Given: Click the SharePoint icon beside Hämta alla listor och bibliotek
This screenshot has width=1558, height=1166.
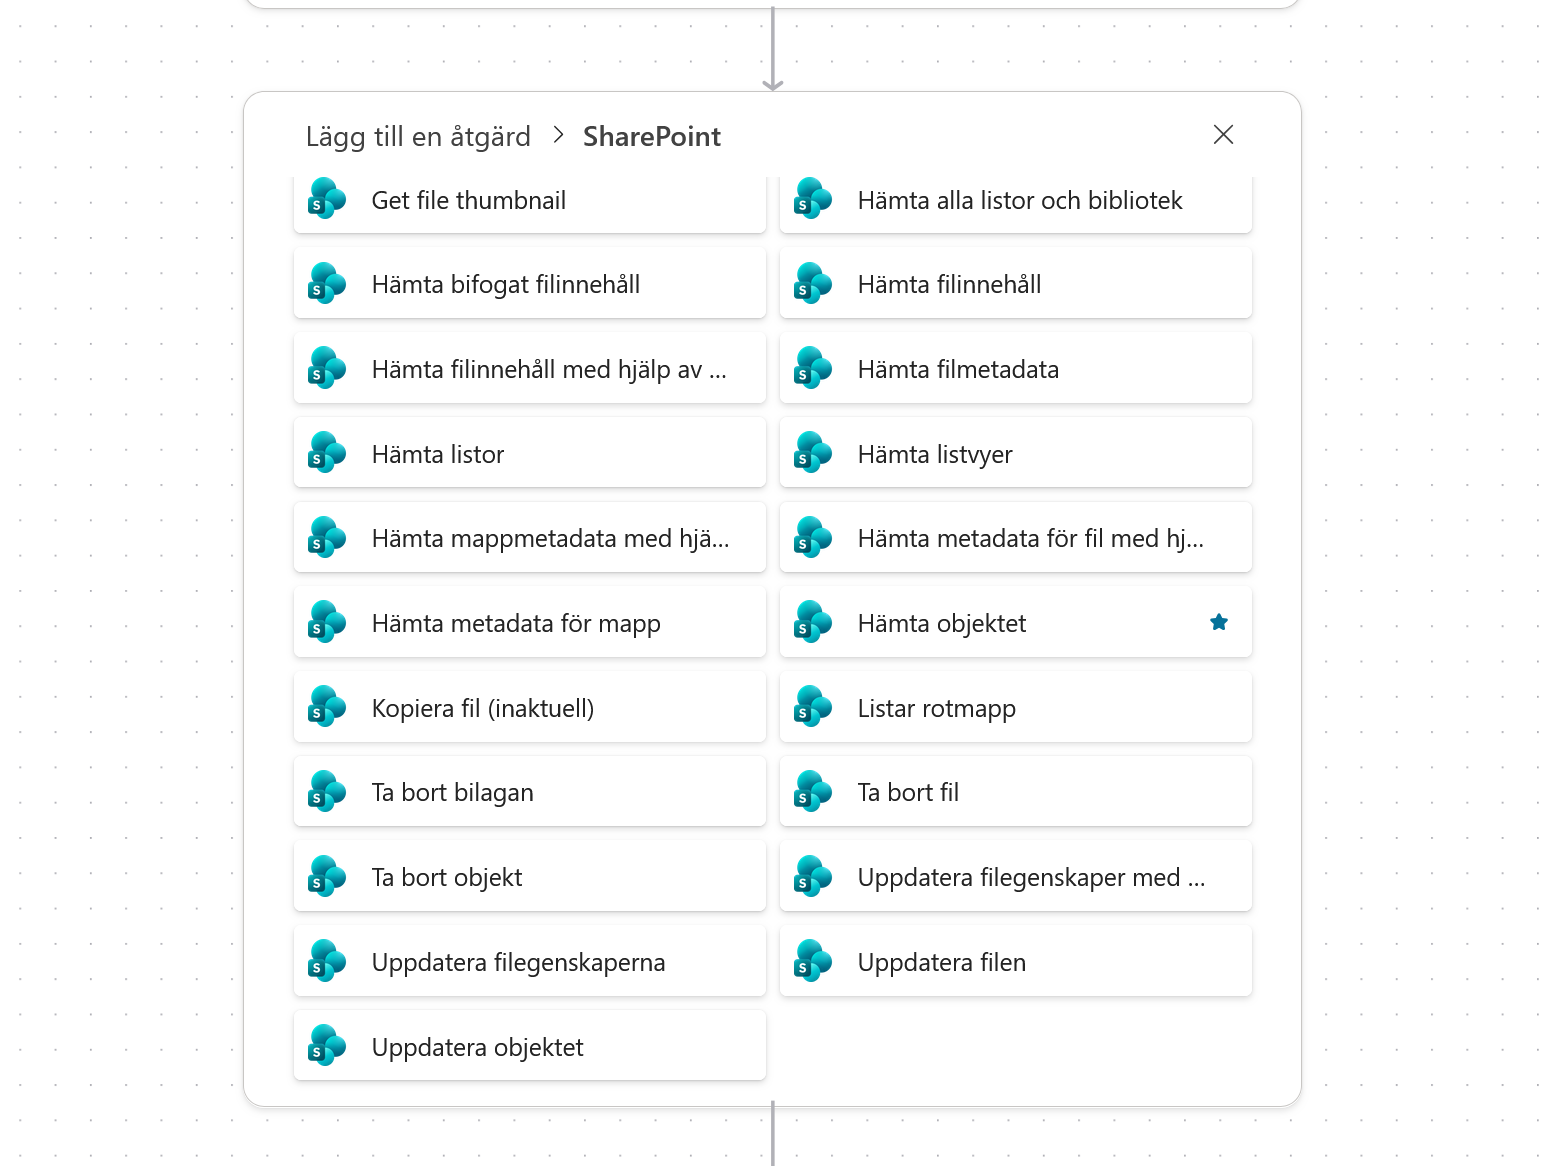Looking at the screenshot, I should point(813,199).
